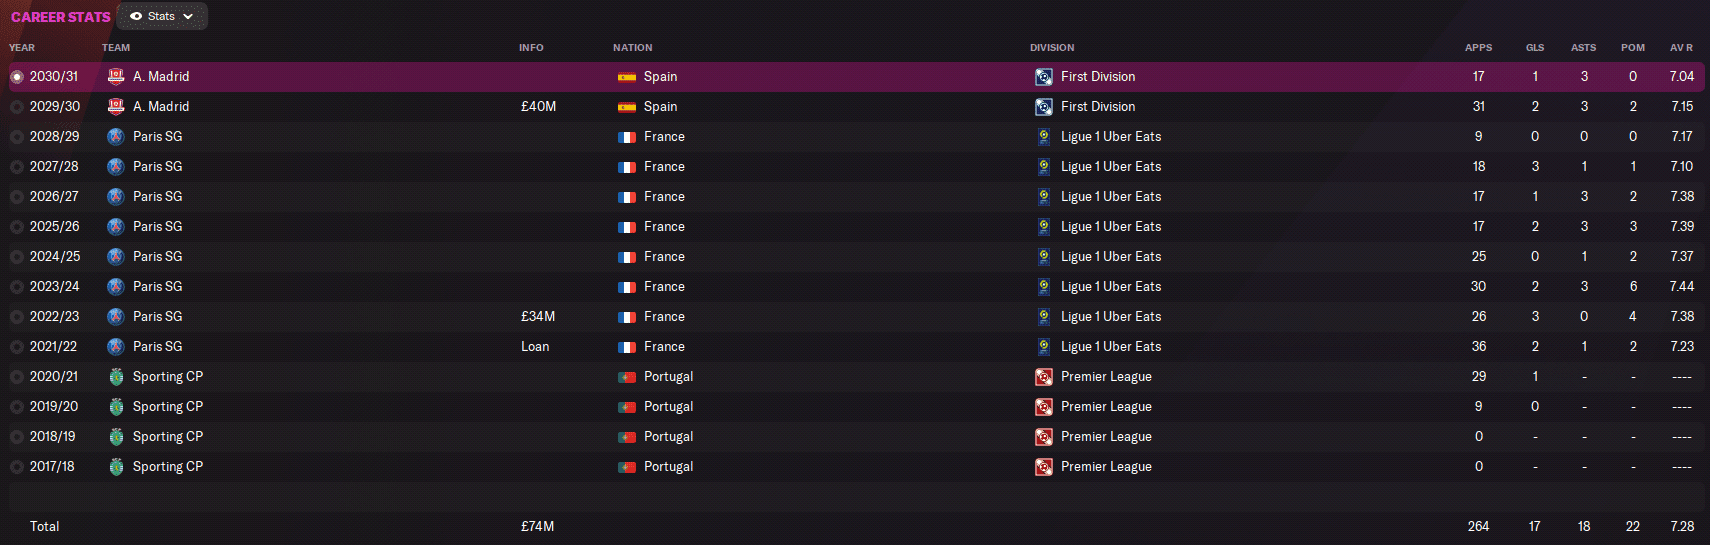The height and width of the screenshot is (545, 1710).
Task: Click A. Madrid club badge in 2030/31 row
Action: point(116,77)
